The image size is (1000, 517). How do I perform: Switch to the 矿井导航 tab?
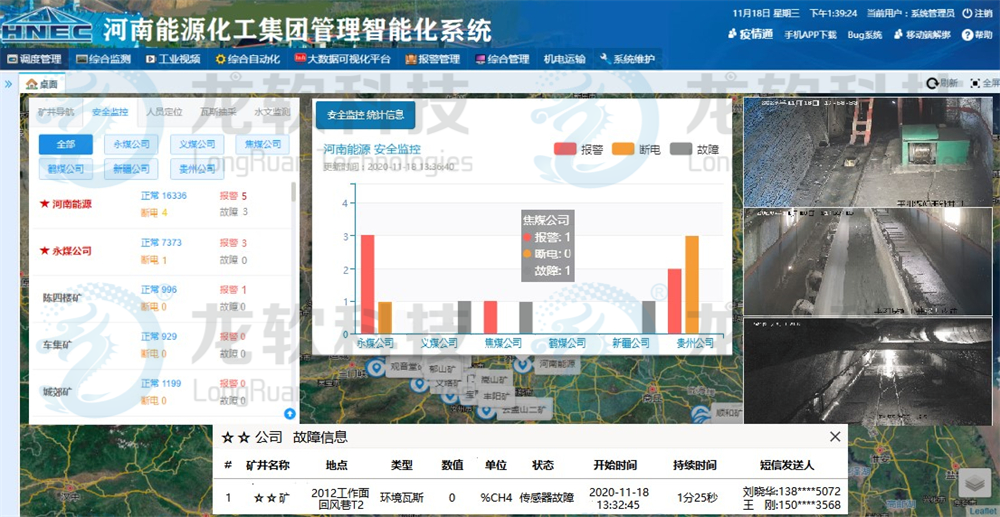55,112
